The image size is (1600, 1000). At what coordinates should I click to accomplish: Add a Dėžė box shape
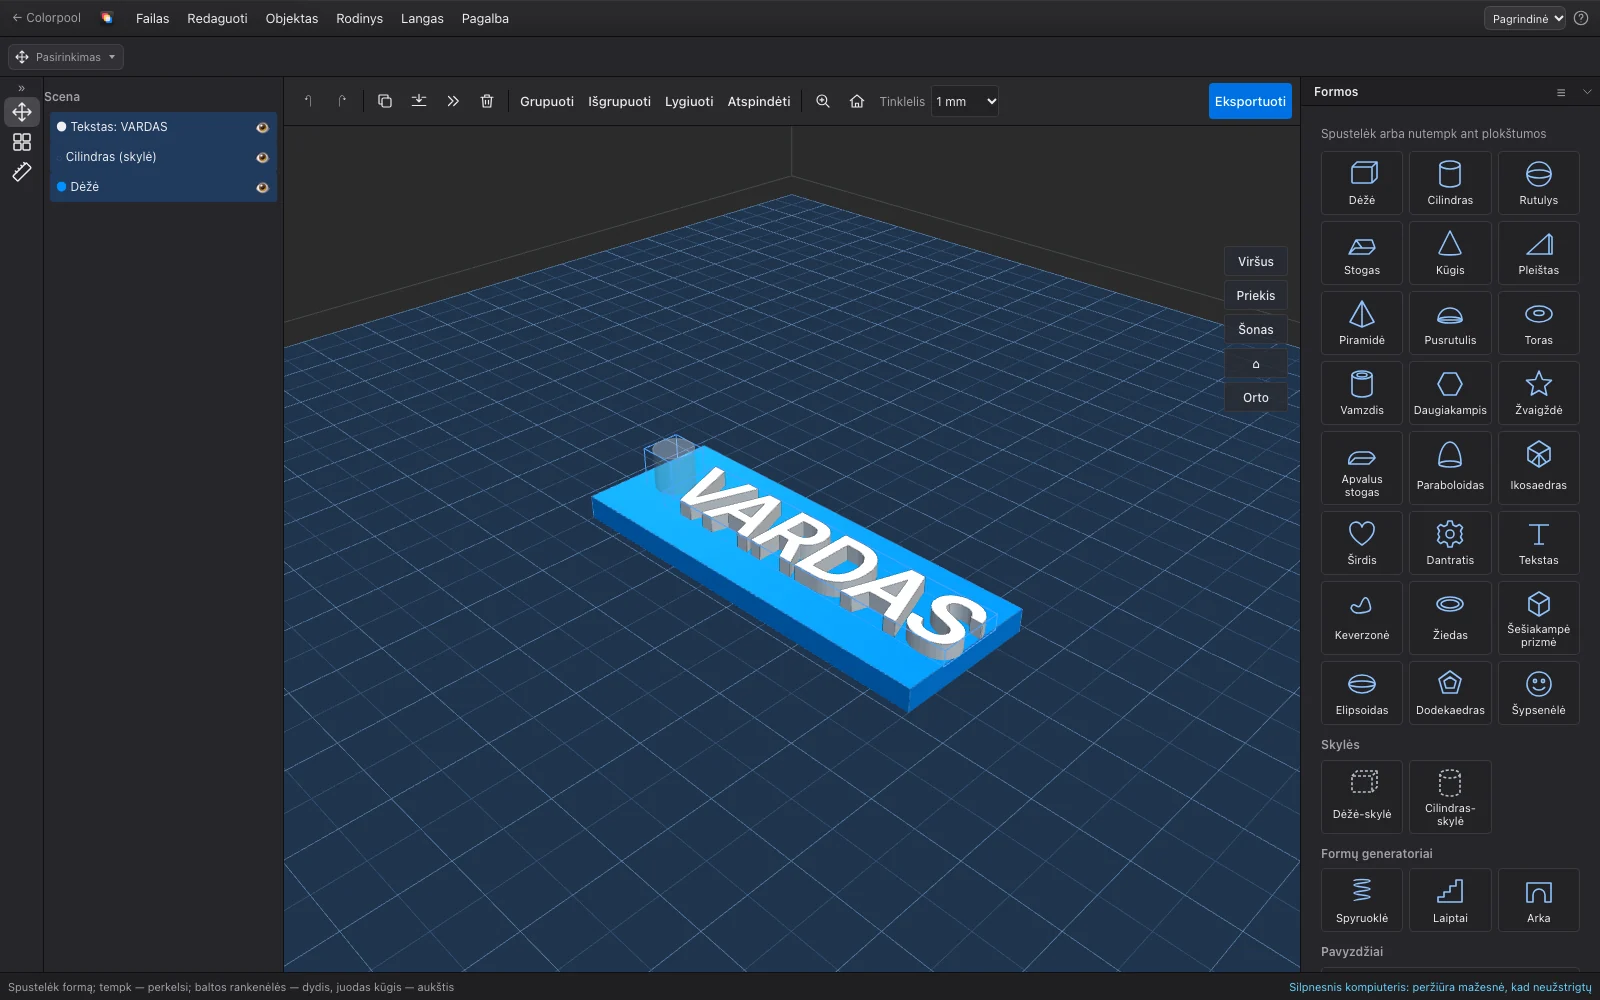(x=1362, y=183)
